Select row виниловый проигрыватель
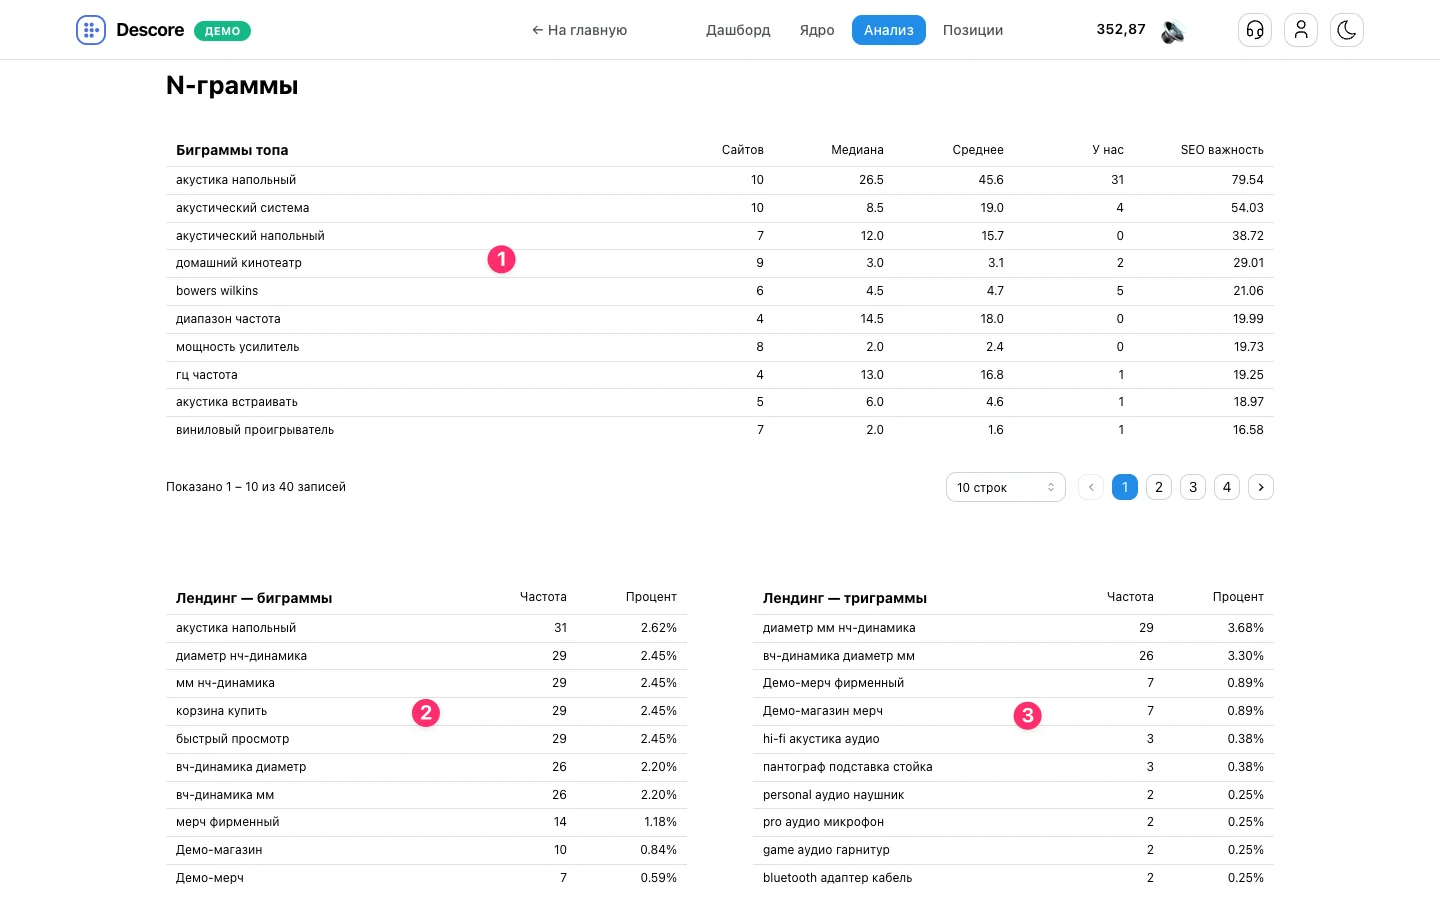This screenshot has height=900, width=1440. [720, 430]
